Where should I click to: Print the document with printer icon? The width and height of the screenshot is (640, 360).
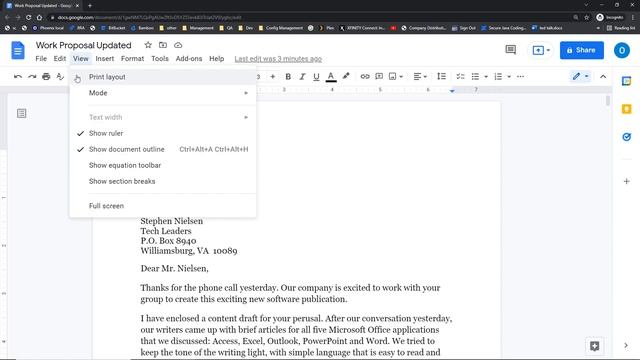46,76
